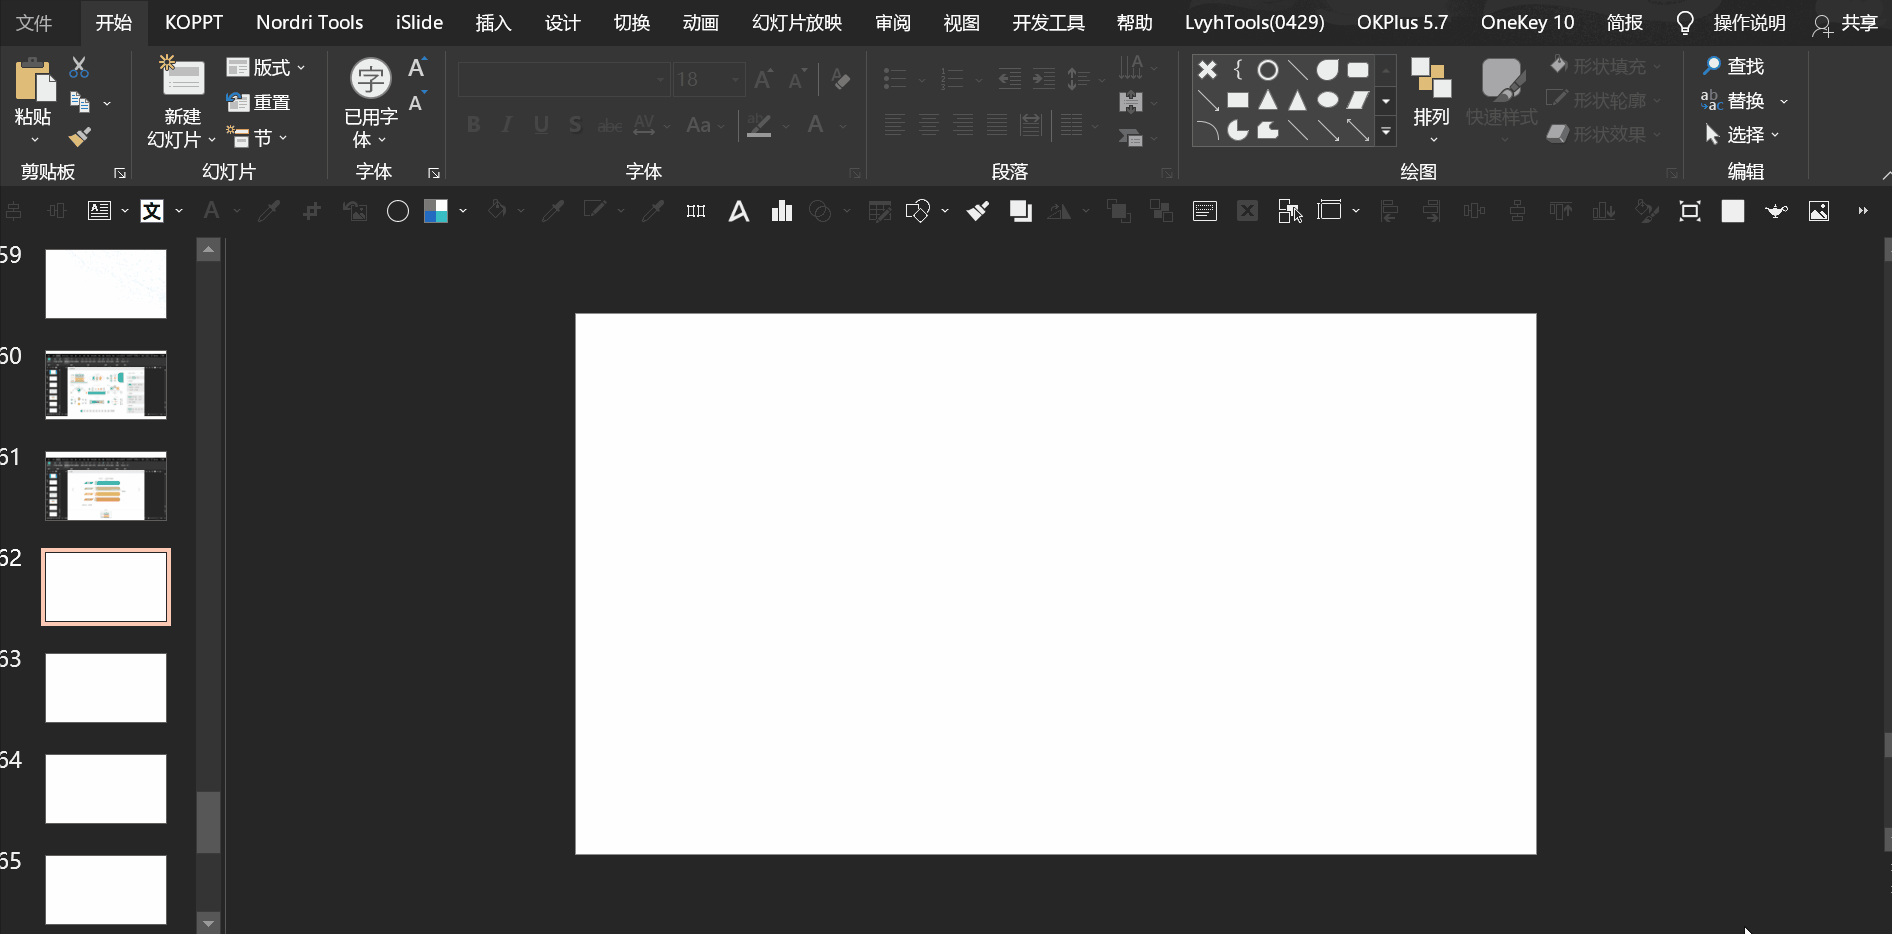The width and height of the screenshot is (1892, 934).
Task: Click the large letter A text icon
Action: tap(739, 211)
